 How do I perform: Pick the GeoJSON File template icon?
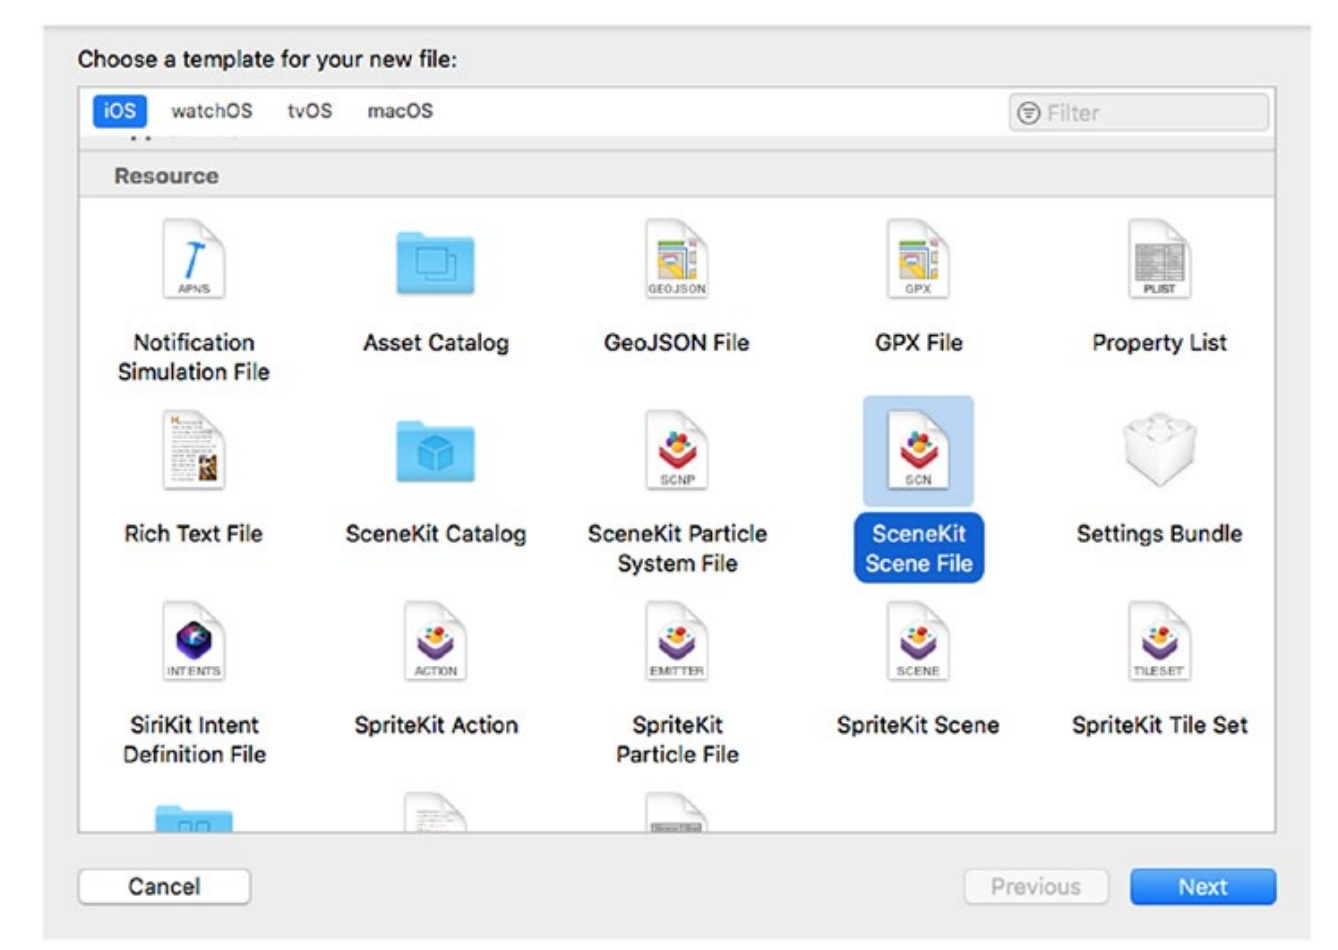[677, 259]
